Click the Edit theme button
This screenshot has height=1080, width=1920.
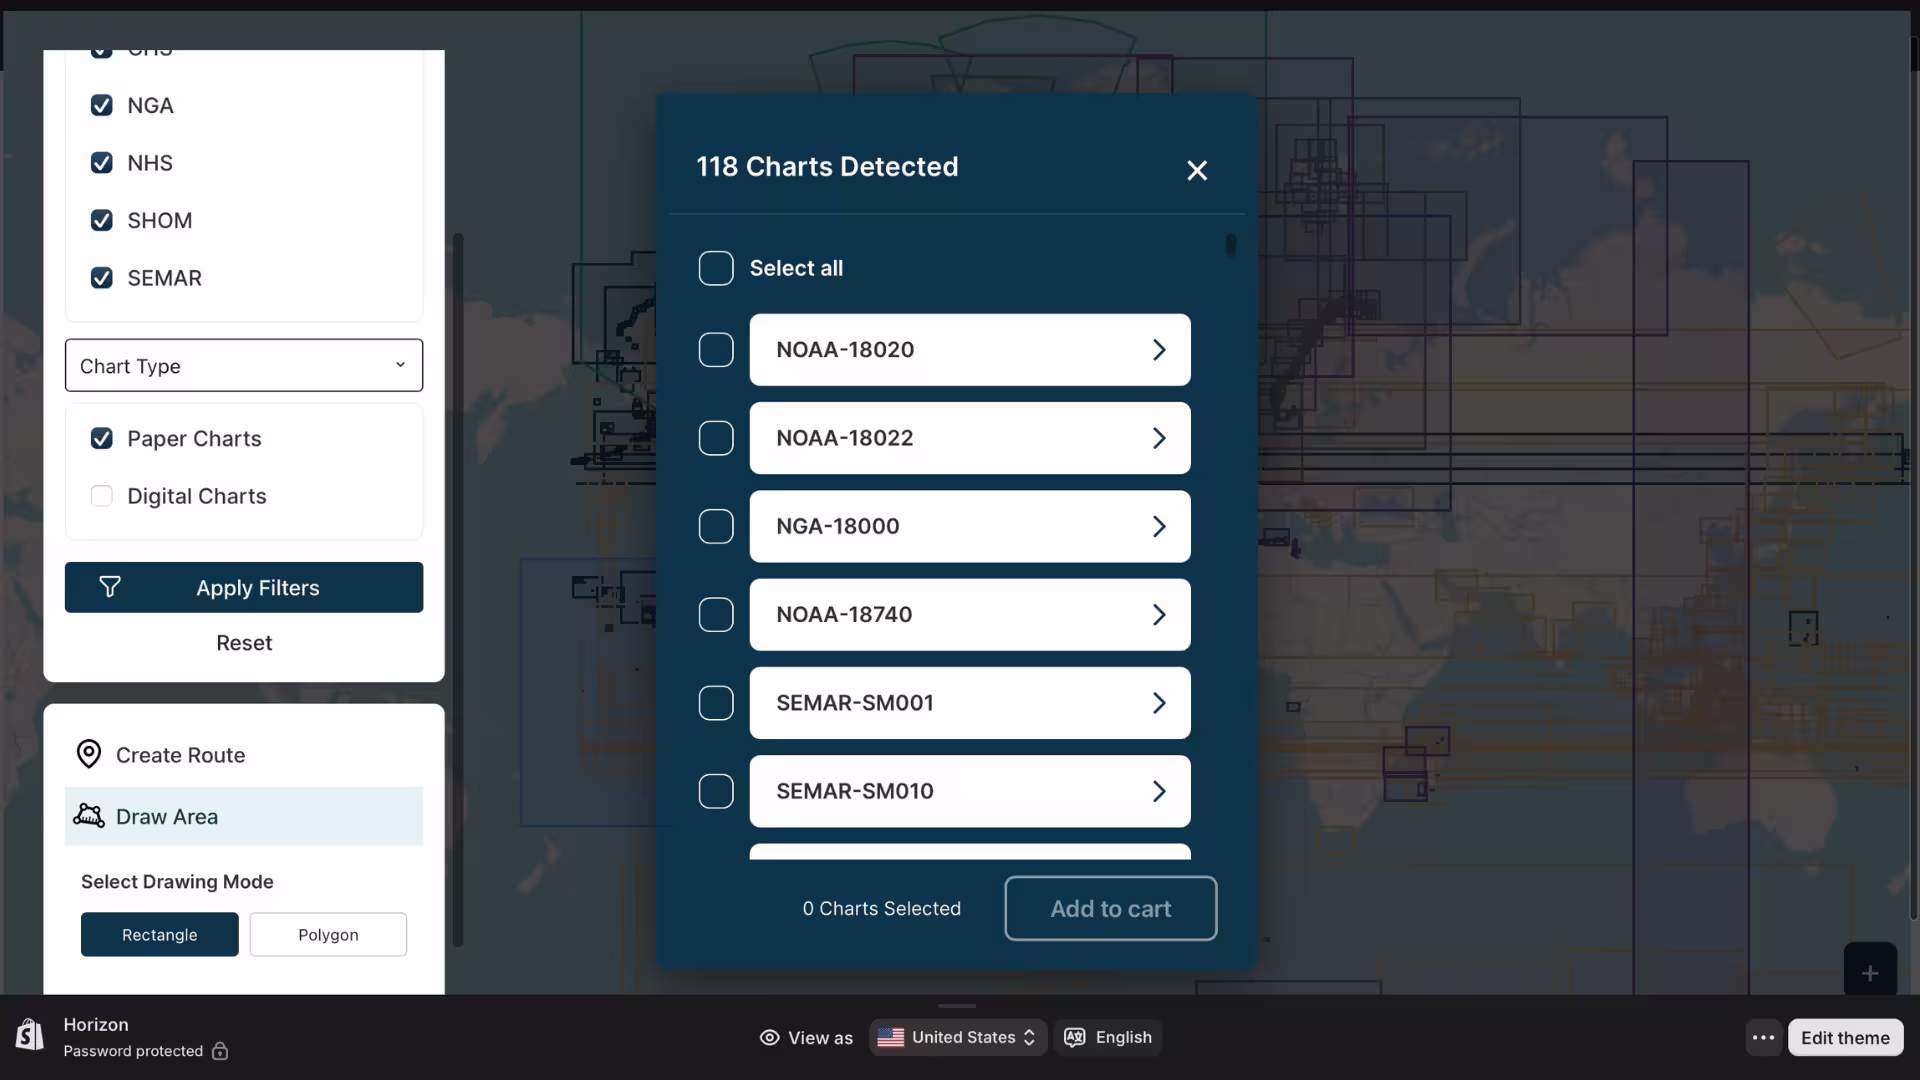pos(1845,1038)
